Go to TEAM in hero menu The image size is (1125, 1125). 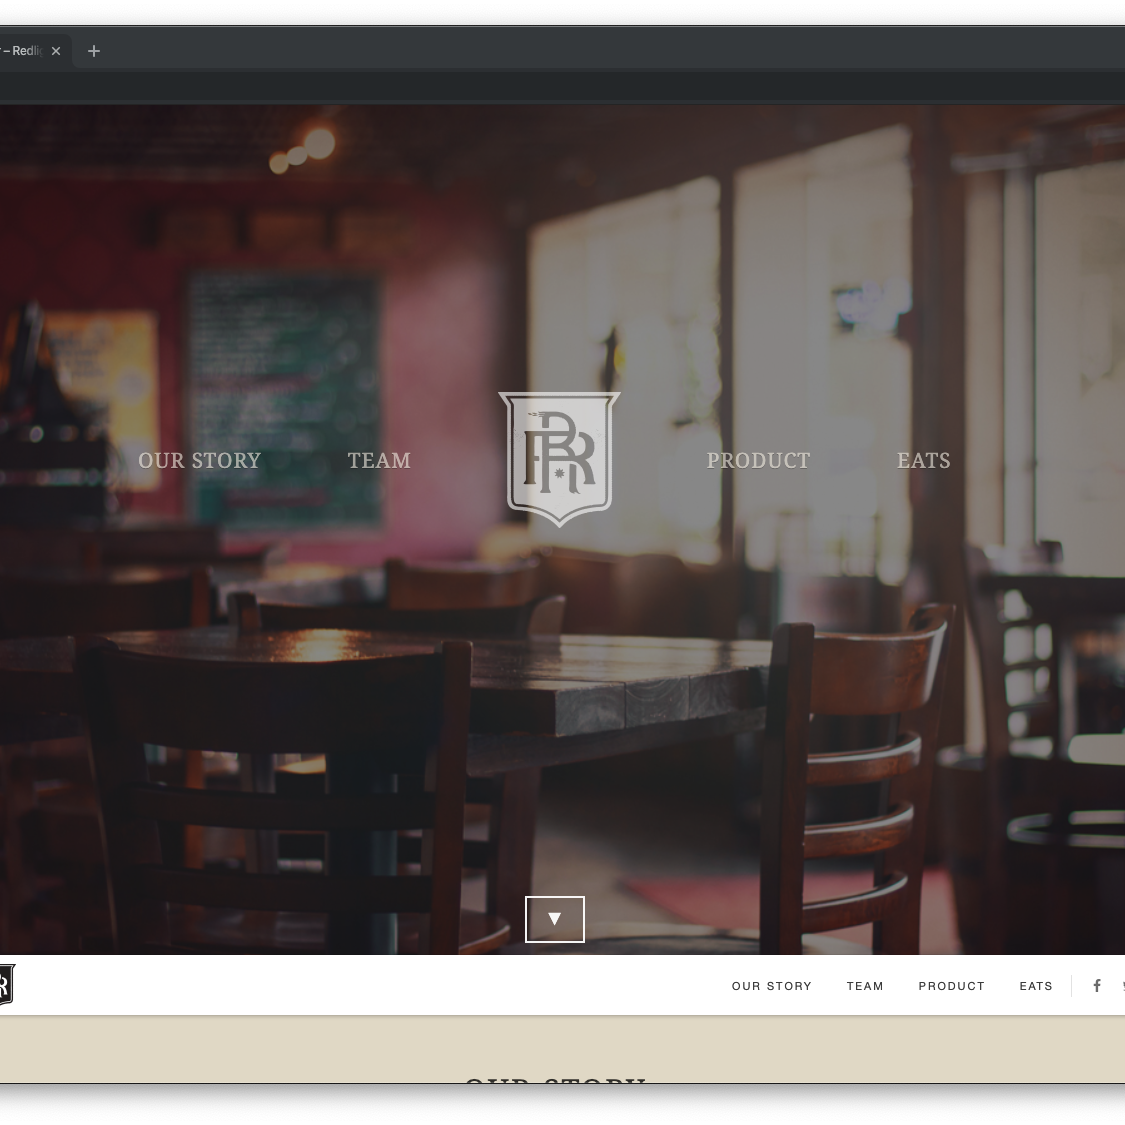tap(379, 461)
